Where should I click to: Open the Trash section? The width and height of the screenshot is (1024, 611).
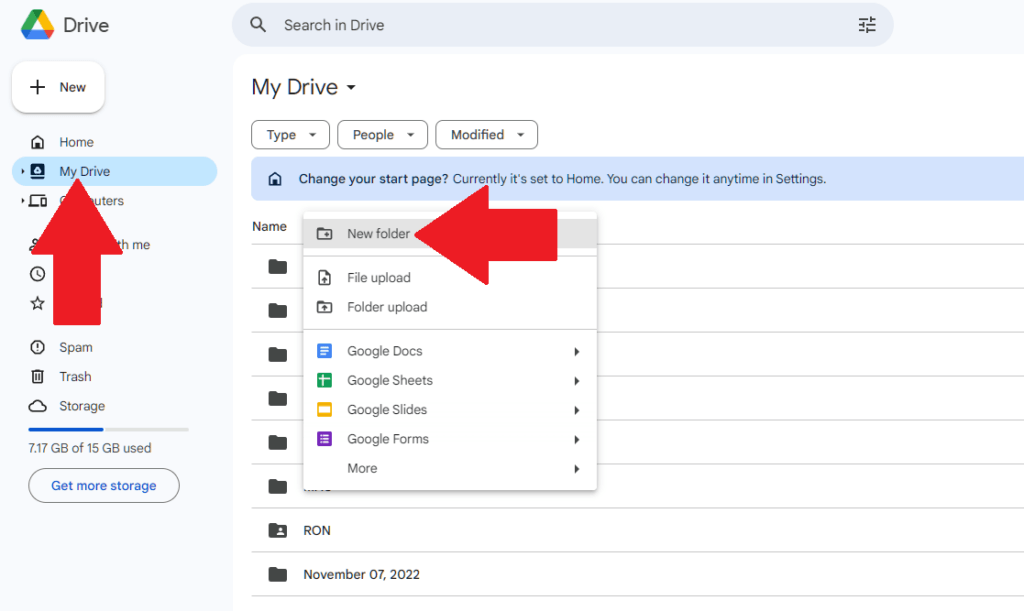click(x=61, y=377)
